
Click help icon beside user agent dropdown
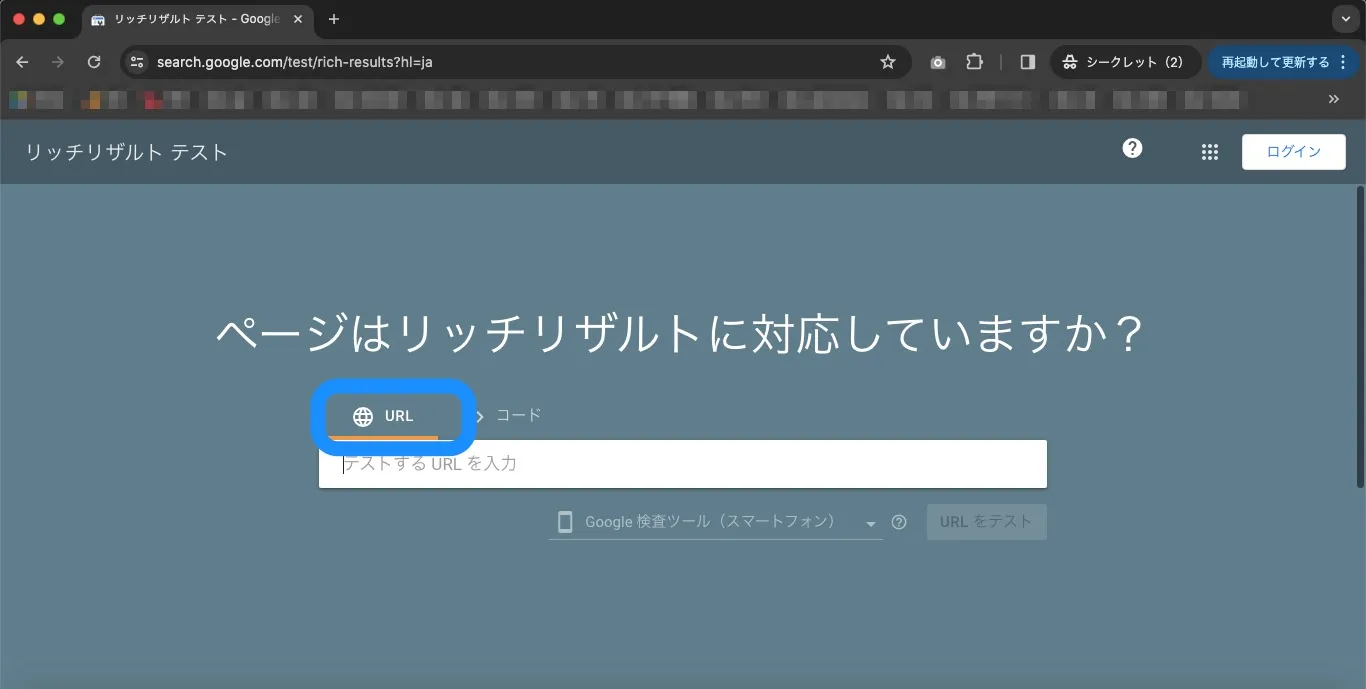click(899, 522)
